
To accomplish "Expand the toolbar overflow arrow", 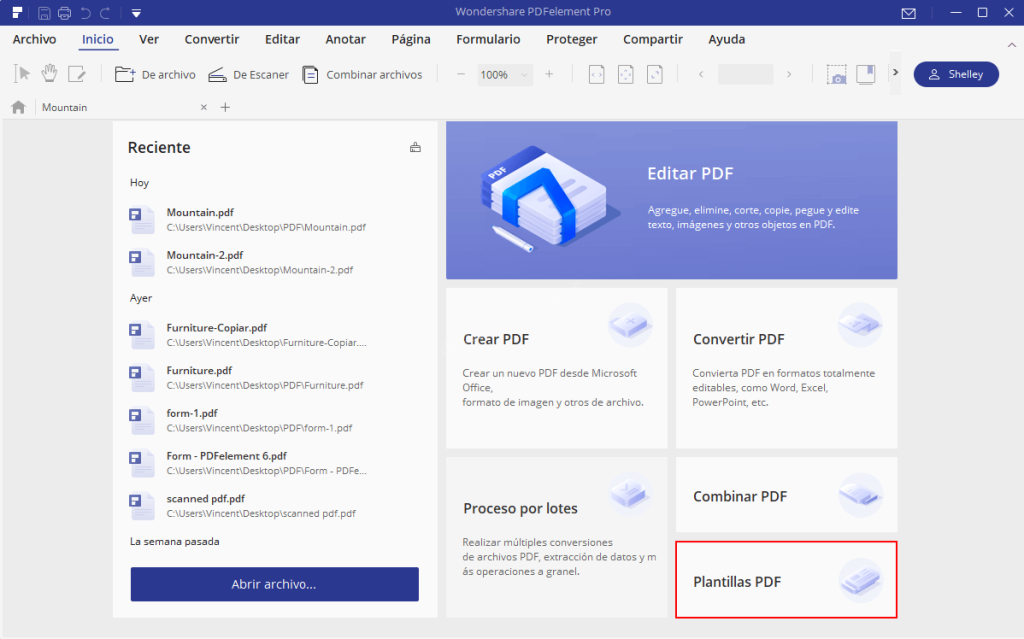I will click(895, 73).
